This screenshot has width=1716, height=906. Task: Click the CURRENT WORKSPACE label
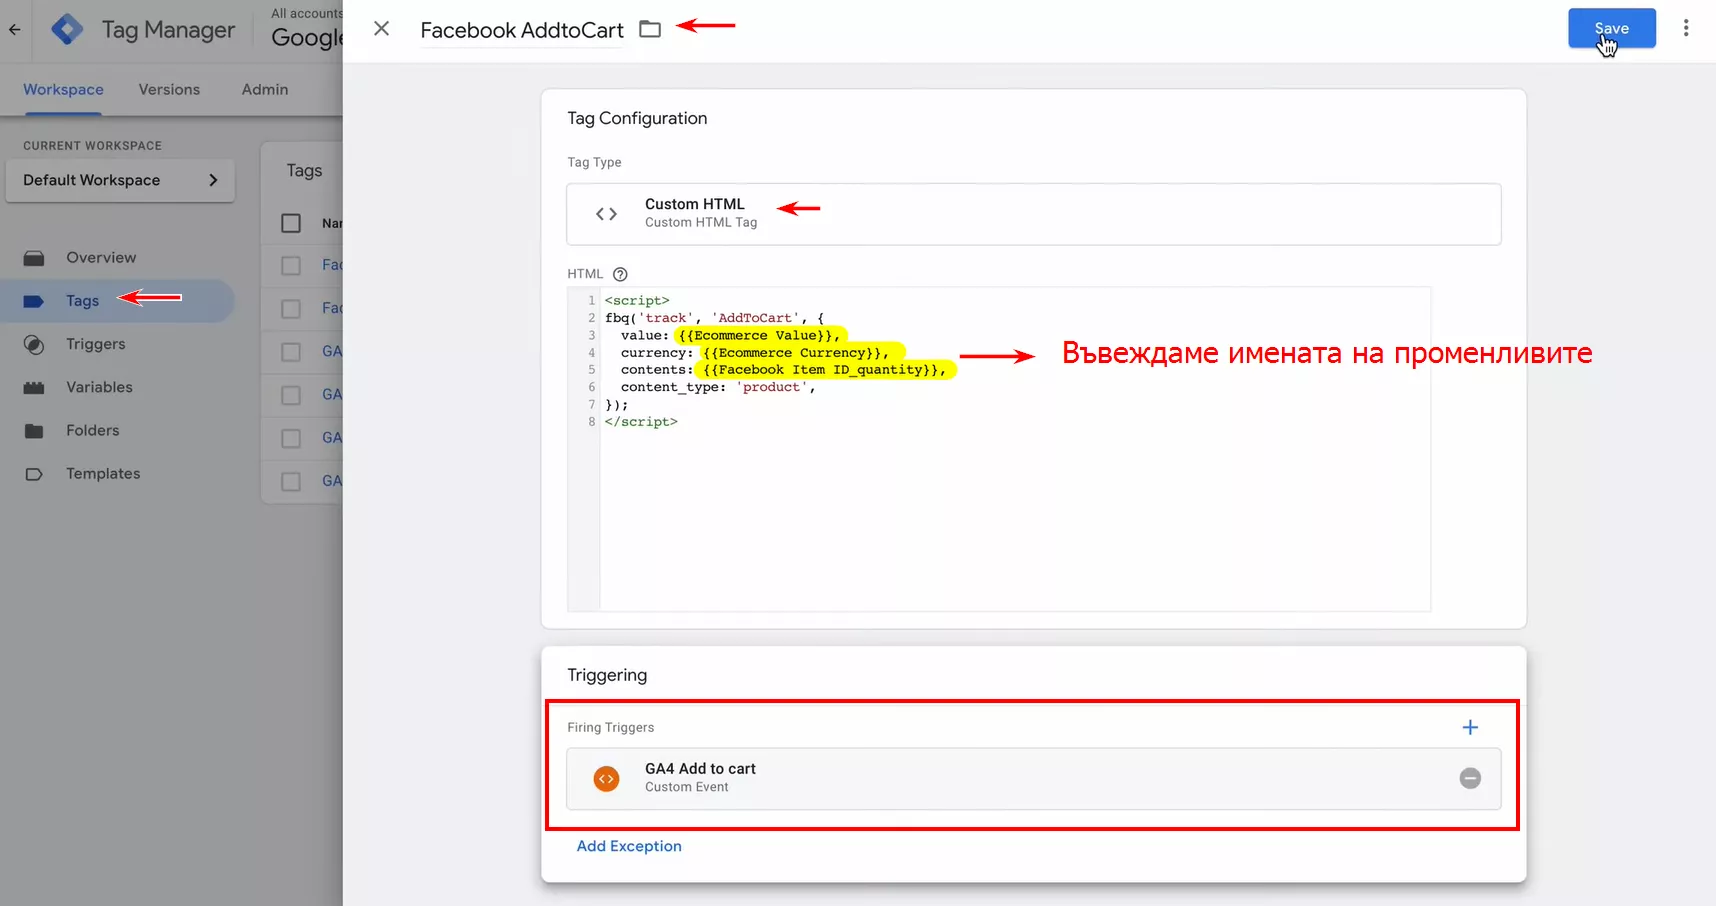click(92, 146)
